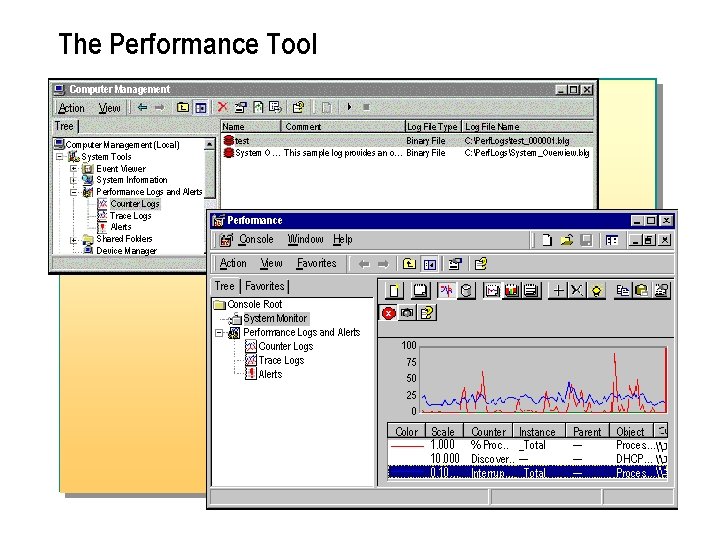
Task: Select highlighted Interrupts counter row with blue line
Action: click(527, 472)
